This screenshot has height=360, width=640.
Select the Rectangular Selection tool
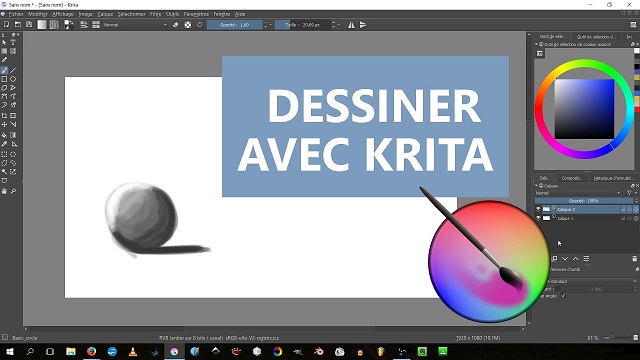[4, 154]
